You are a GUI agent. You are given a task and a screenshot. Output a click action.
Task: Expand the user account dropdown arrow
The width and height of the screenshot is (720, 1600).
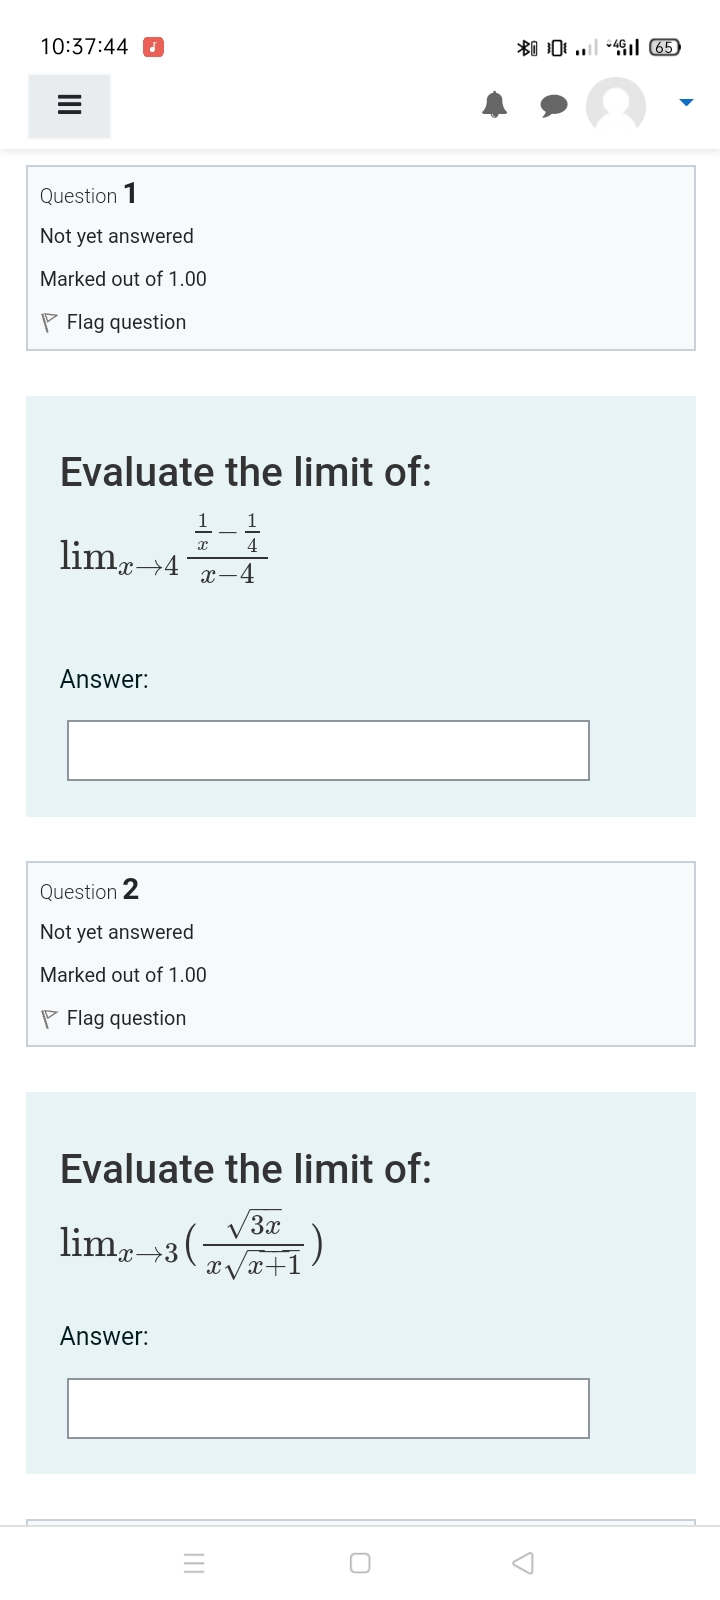(x=685, y=101)
